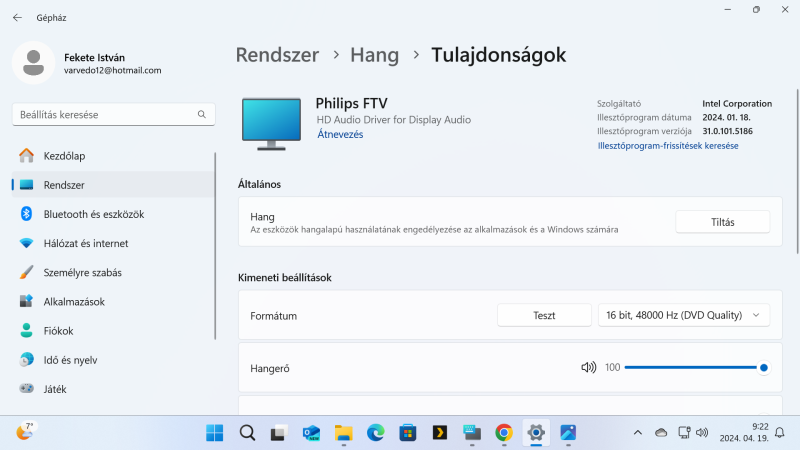
Task: Open Személyre szabás settings
Action: pyautogui.click(x=113, y=272)
